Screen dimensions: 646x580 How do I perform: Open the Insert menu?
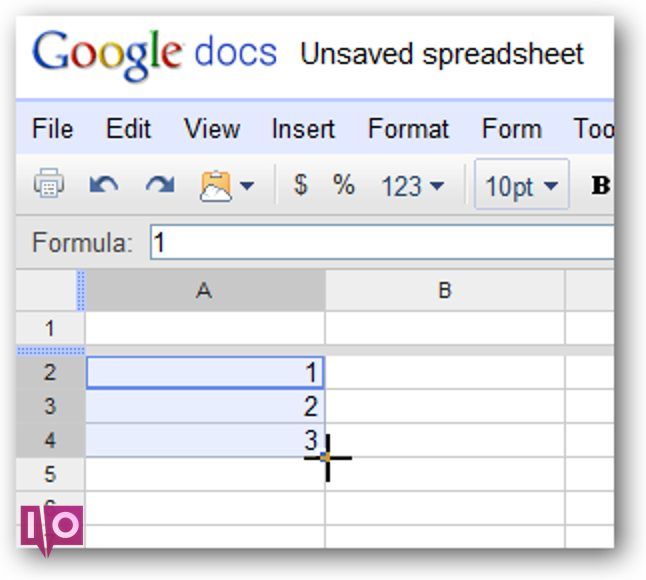click(x=303, y=129)
